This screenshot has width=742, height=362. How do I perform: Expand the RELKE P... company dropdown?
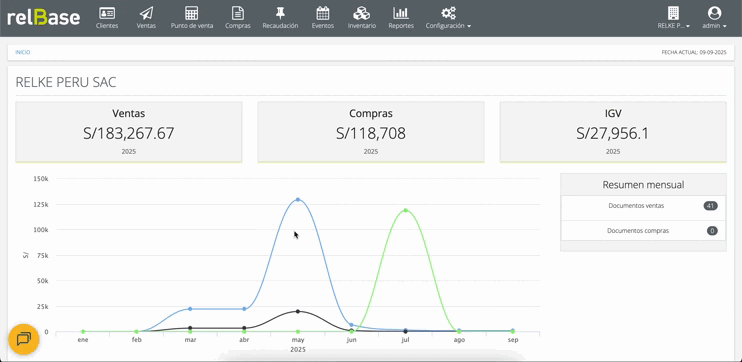point(673,26)
